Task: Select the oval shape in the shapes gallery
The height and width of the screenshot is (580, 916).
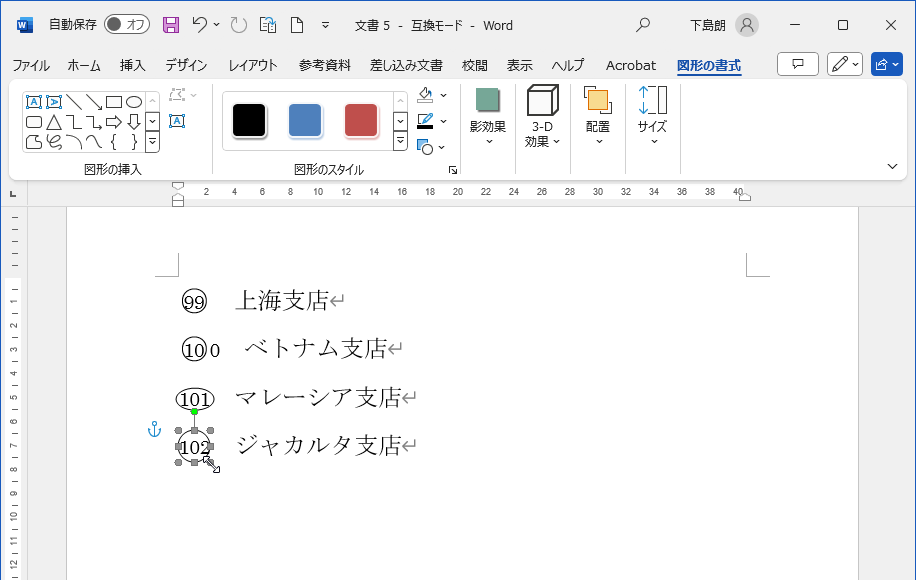Action: tap(133, 102)
